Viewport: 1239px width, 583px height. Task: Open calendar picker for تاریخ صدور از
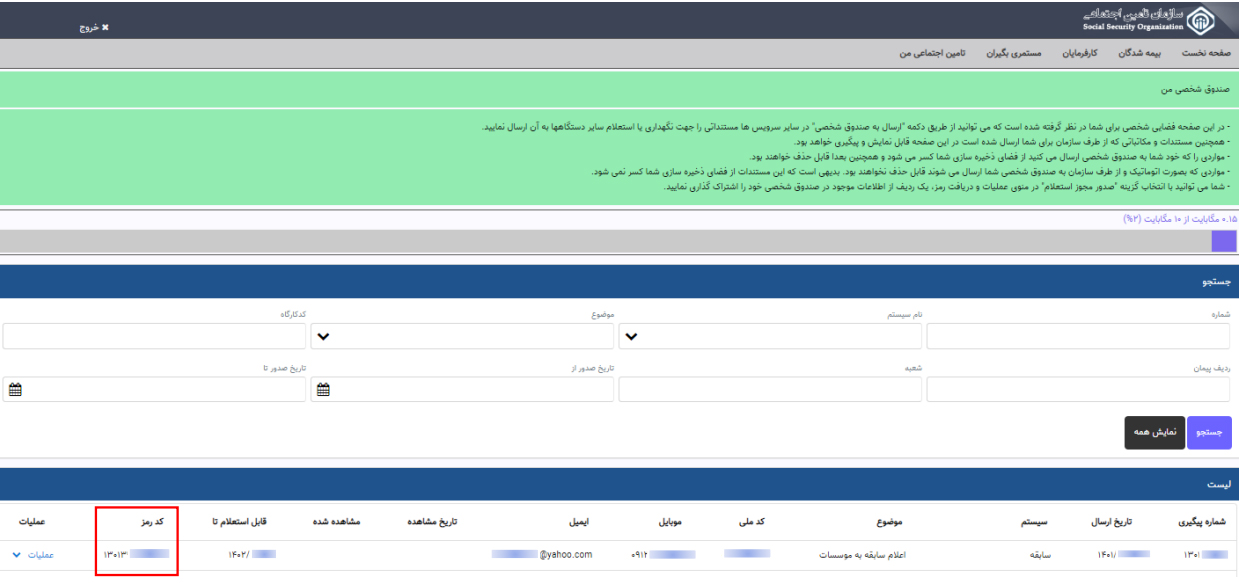pos(323,390)
